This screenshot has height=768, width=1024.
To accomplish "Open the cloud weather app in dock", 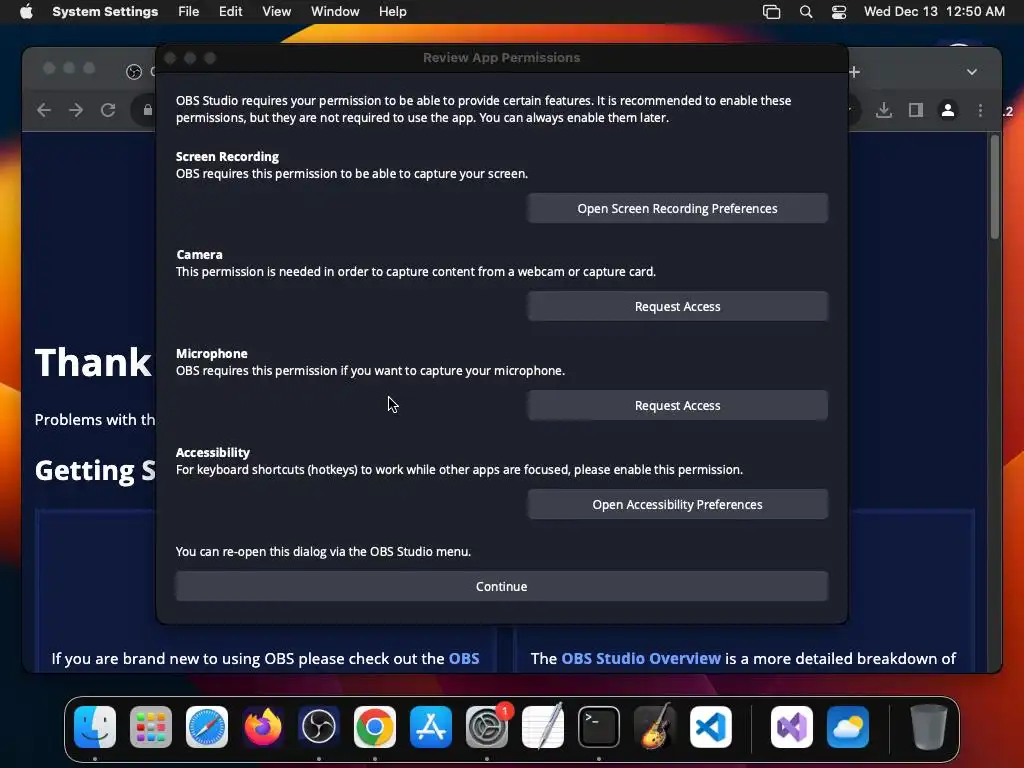I will [848, 727].
